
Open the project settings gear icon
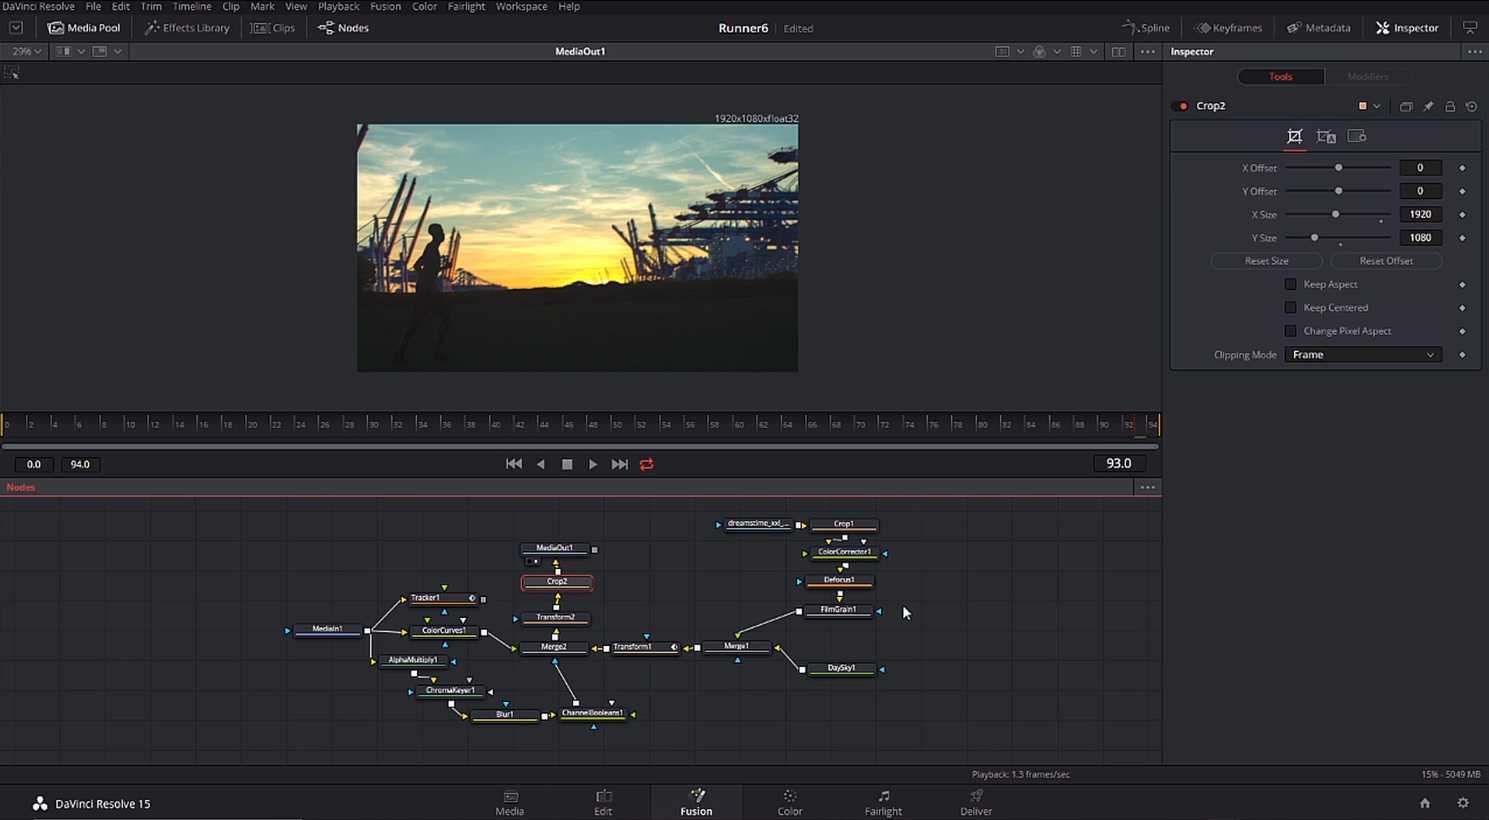coord(1463,803)
